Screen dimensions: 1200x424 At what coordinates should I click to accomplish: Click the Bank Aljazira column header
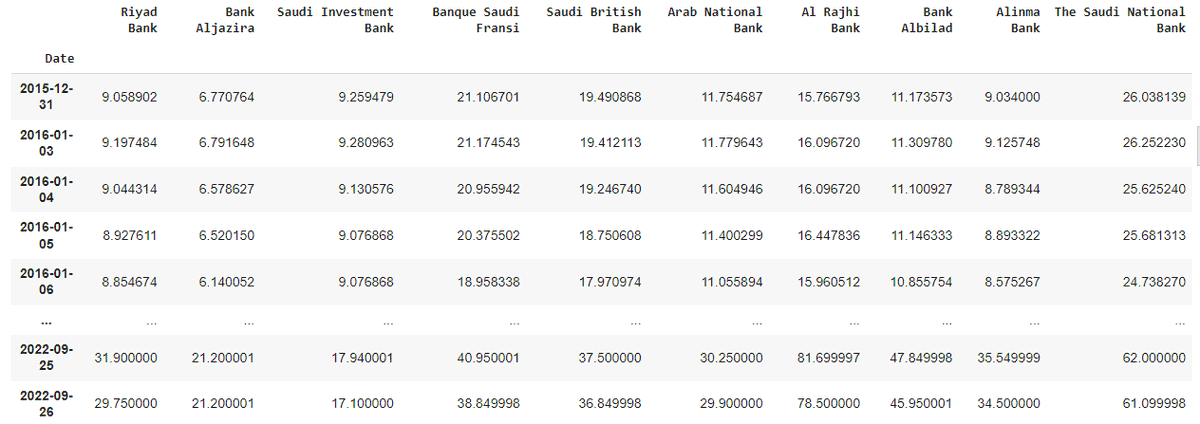pos(225,20)
